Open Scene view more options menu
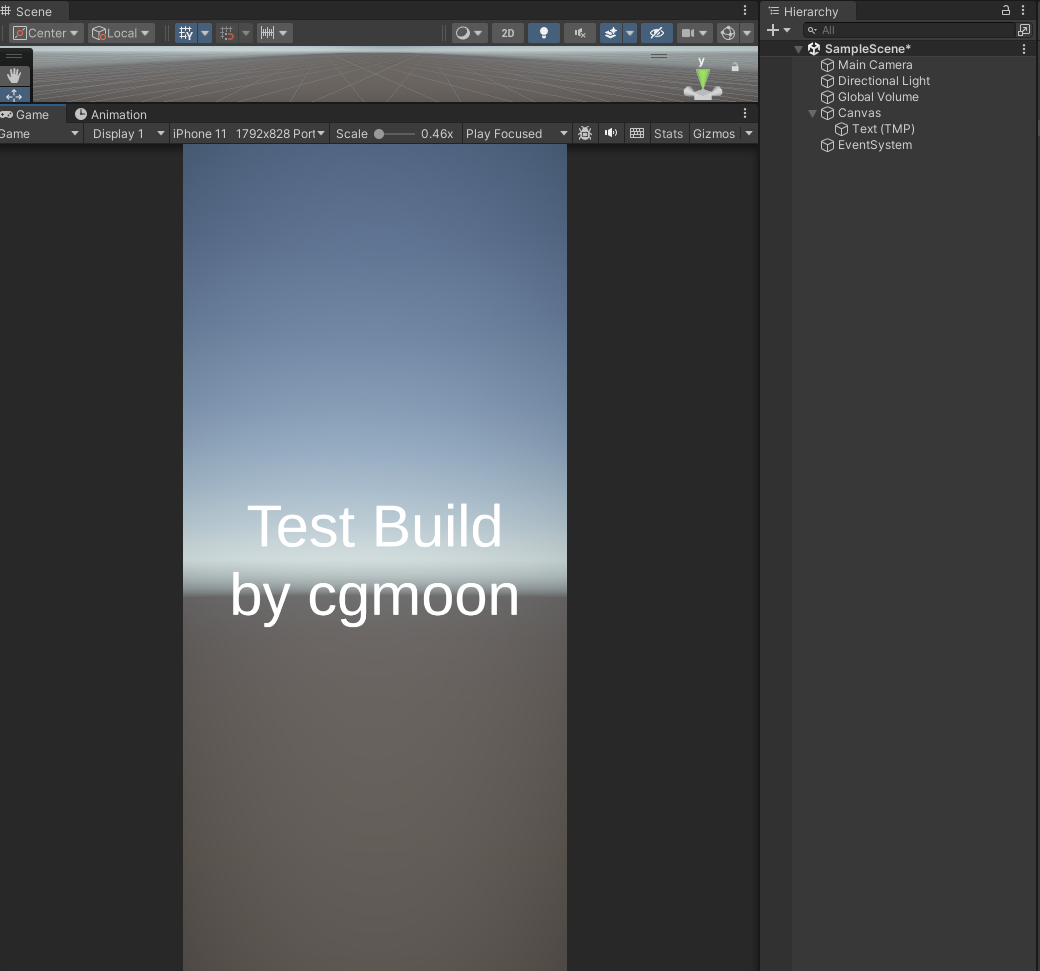Image resolution: width=1040 pixels, height=971 pixels. tap(745, 10)
